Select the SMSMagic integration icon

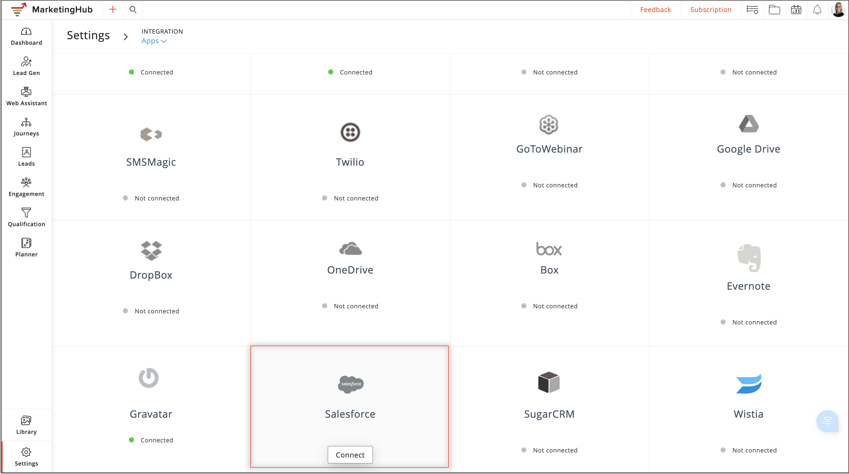[151, 134]
